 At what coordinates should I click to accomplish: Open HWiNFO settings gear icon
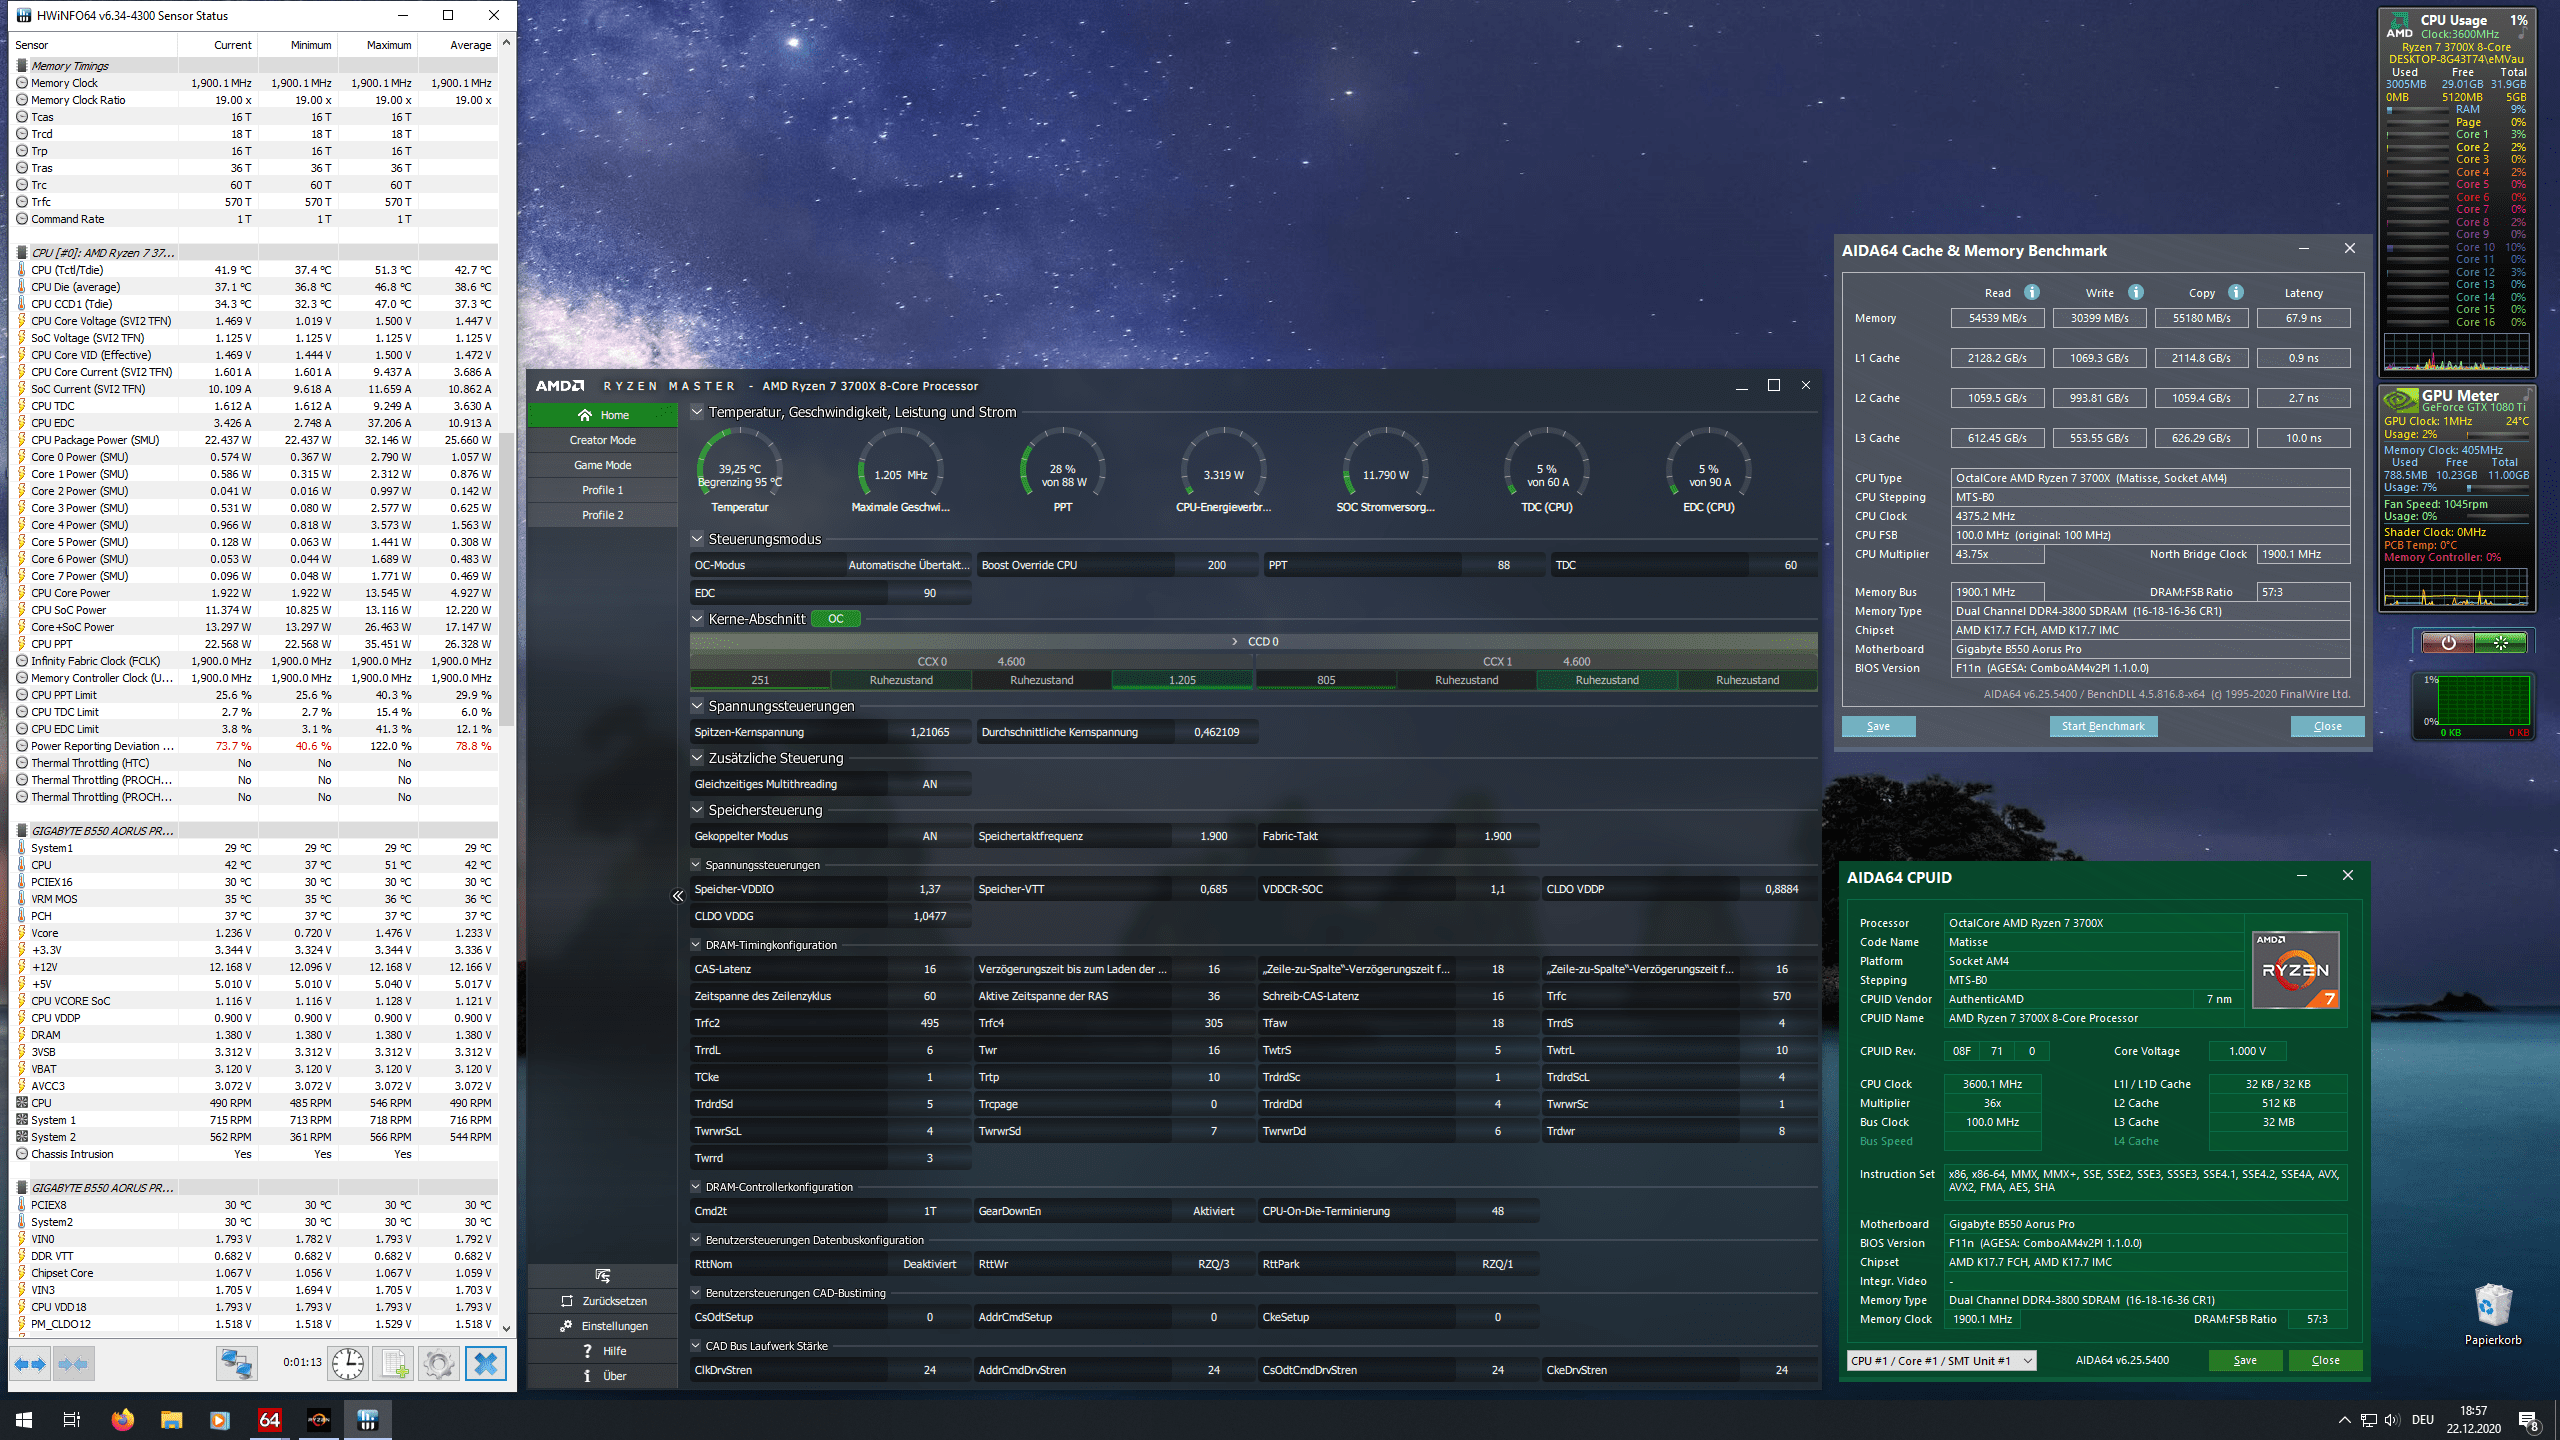(x=439, y=1363)
